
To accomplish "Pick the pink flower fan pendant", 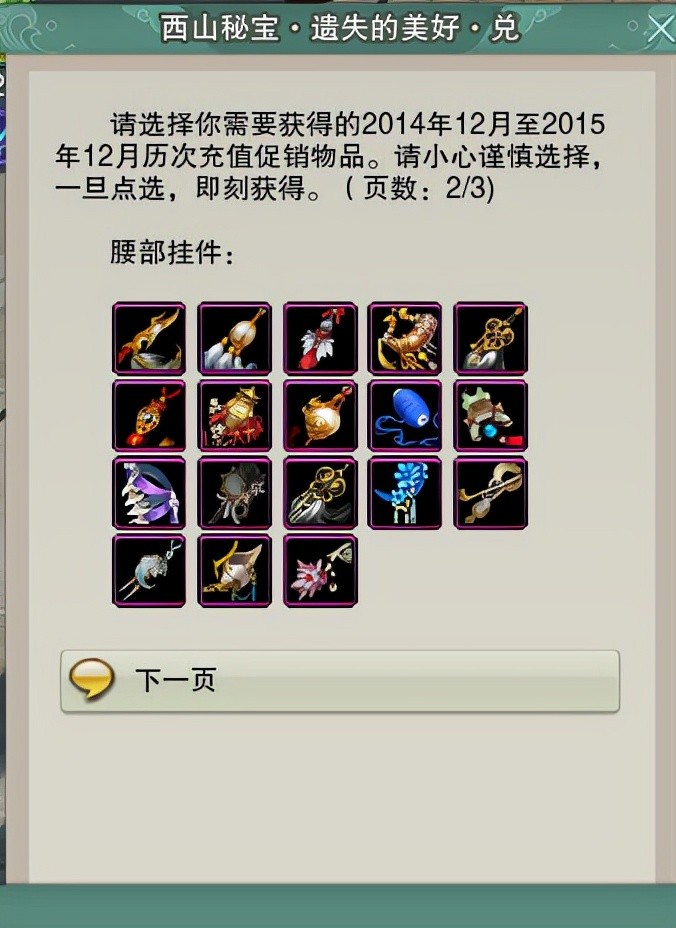I will tap(320, 571).
